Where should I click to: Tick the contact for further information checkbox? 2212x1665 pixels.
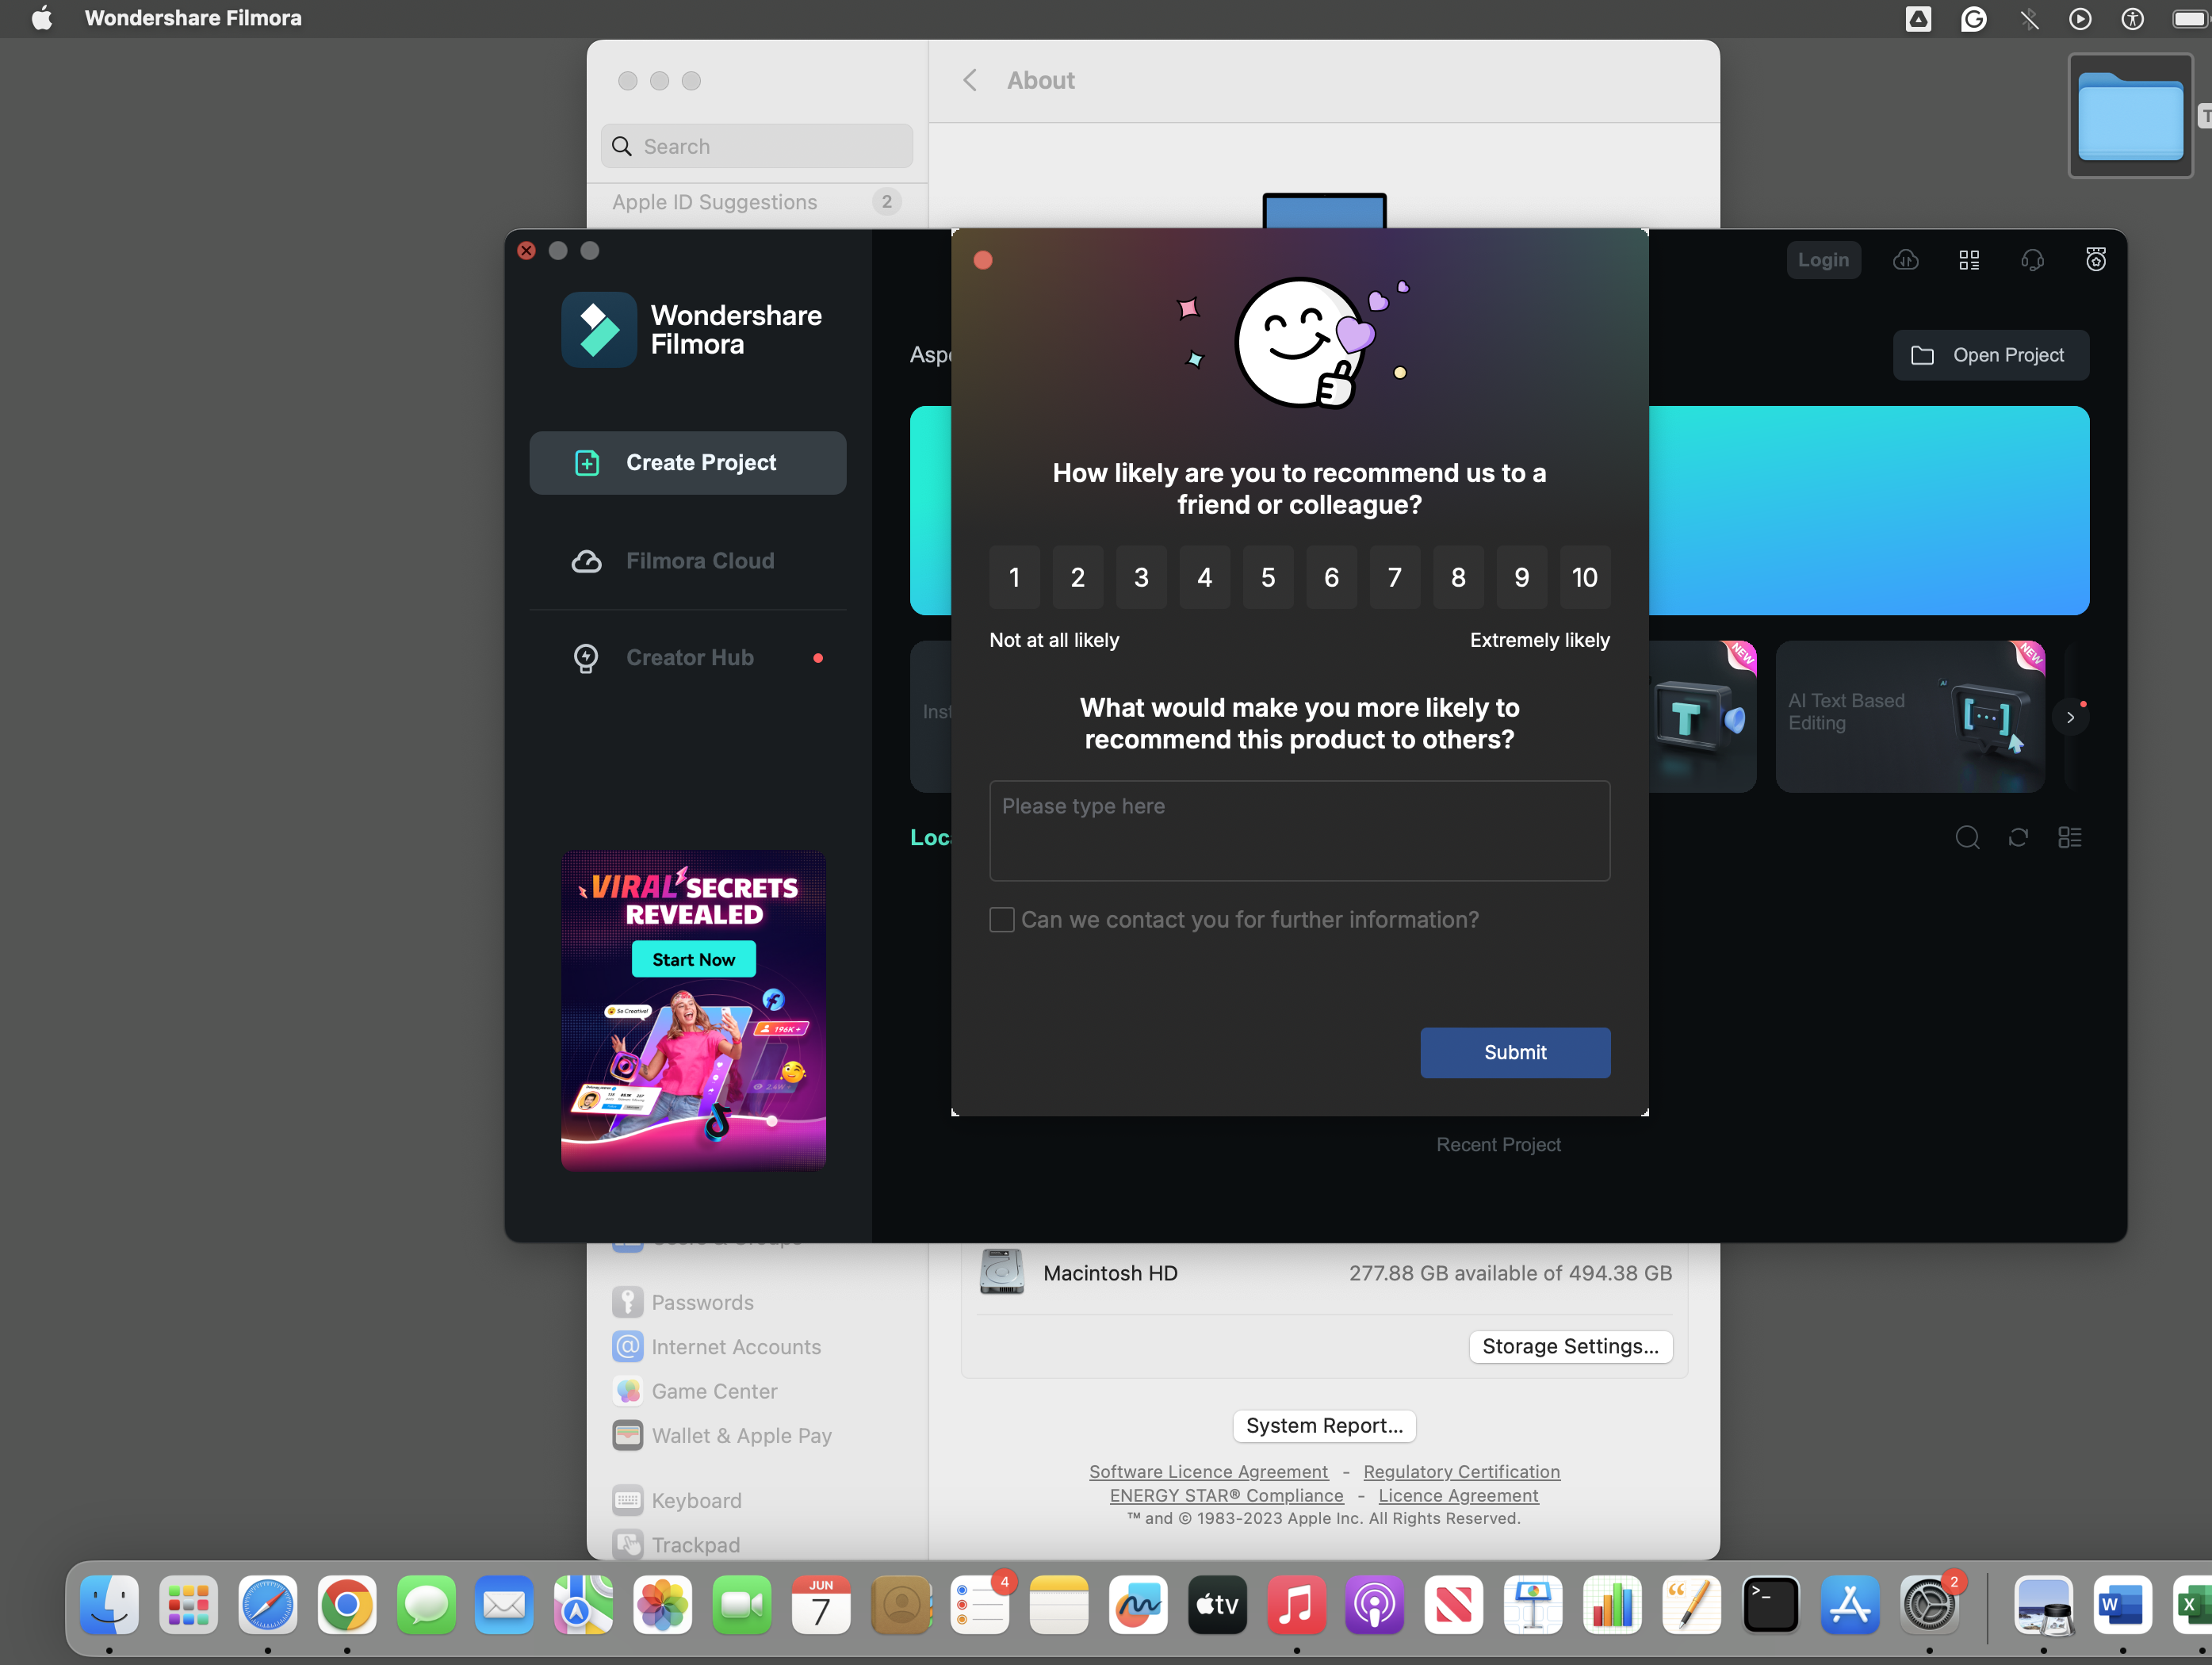click(x=1002, y=919)
